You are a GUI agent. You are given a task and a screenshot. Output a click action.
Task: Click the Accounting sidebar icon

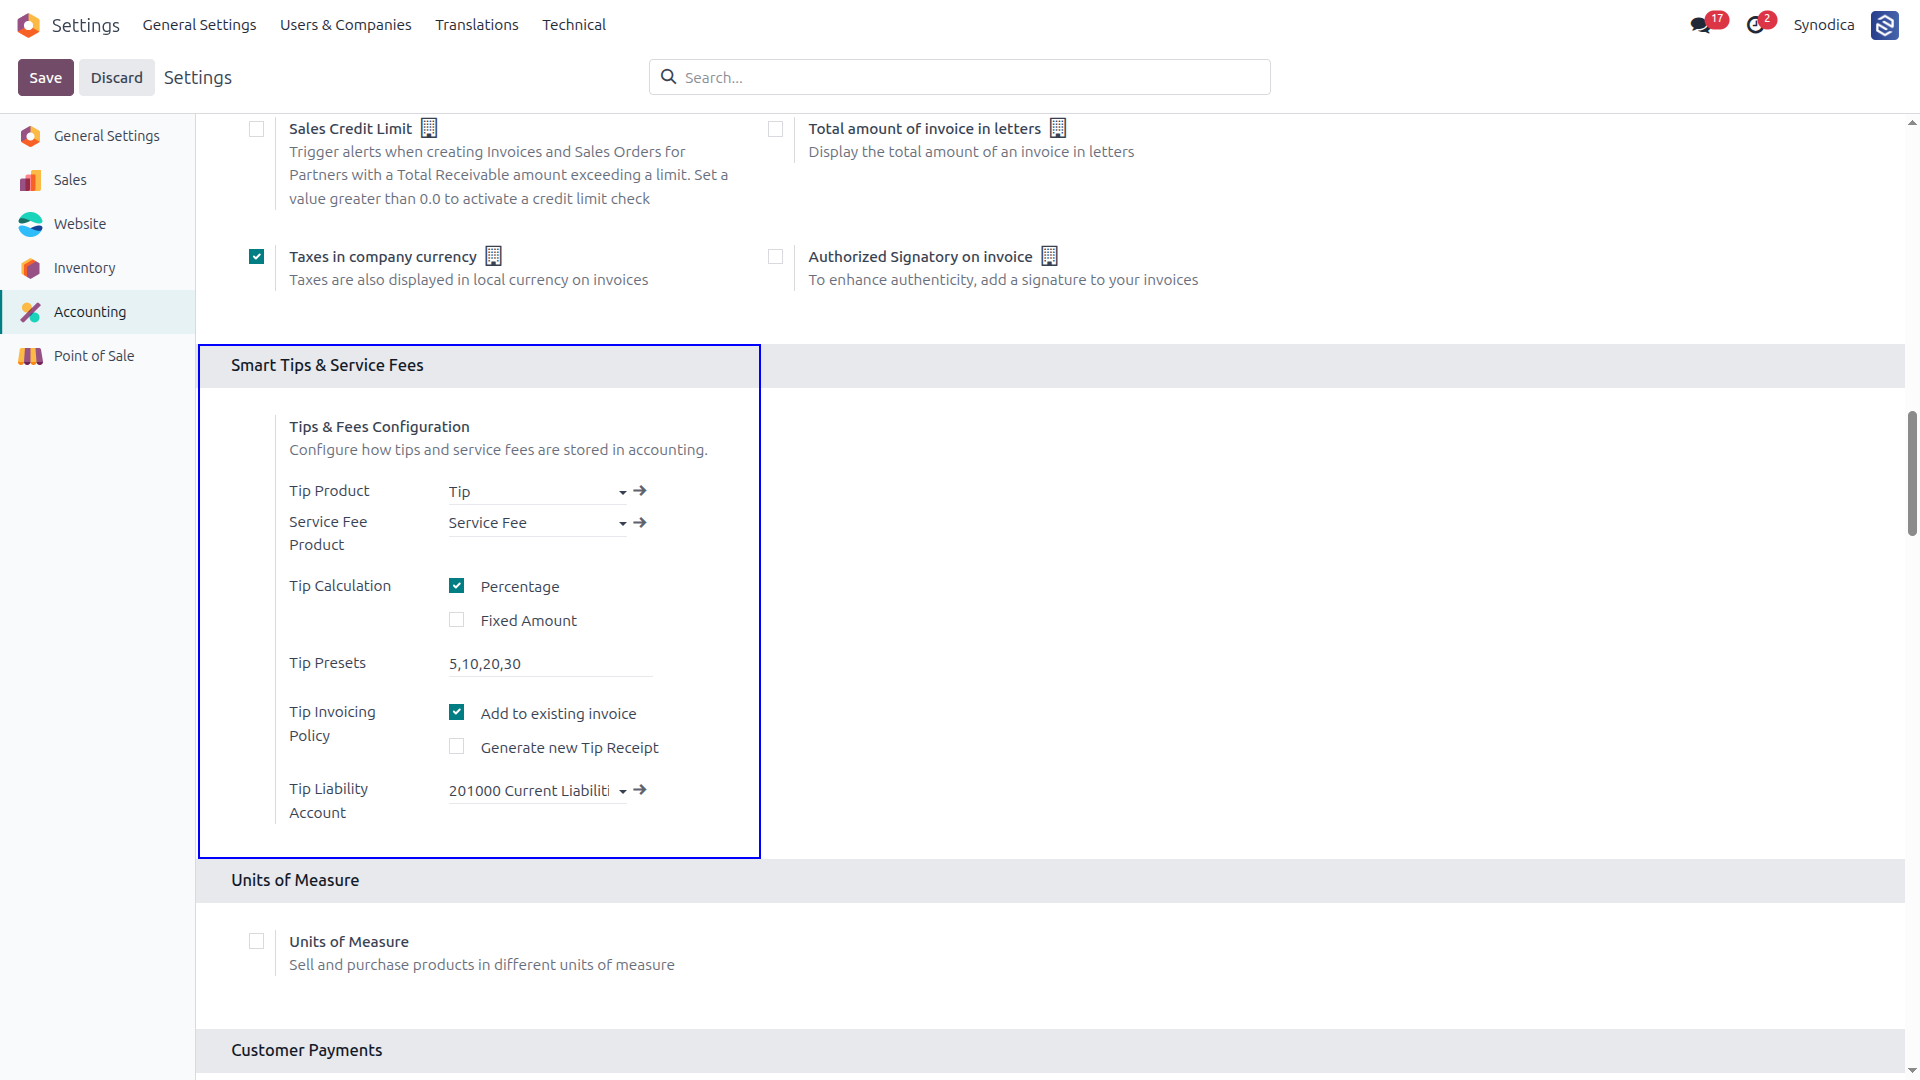[30, 312]
